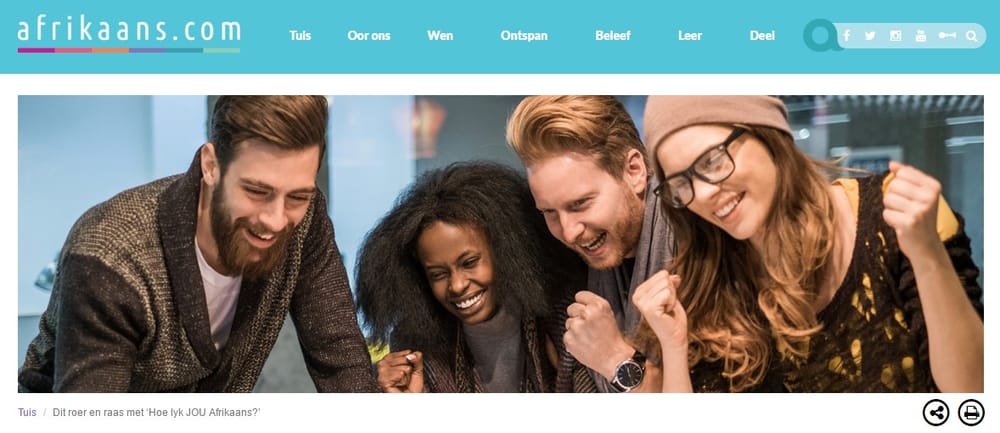This screenshot has height=433, width=1000.
Task: Select the Leer menu item
Action: tap(690, 36)
